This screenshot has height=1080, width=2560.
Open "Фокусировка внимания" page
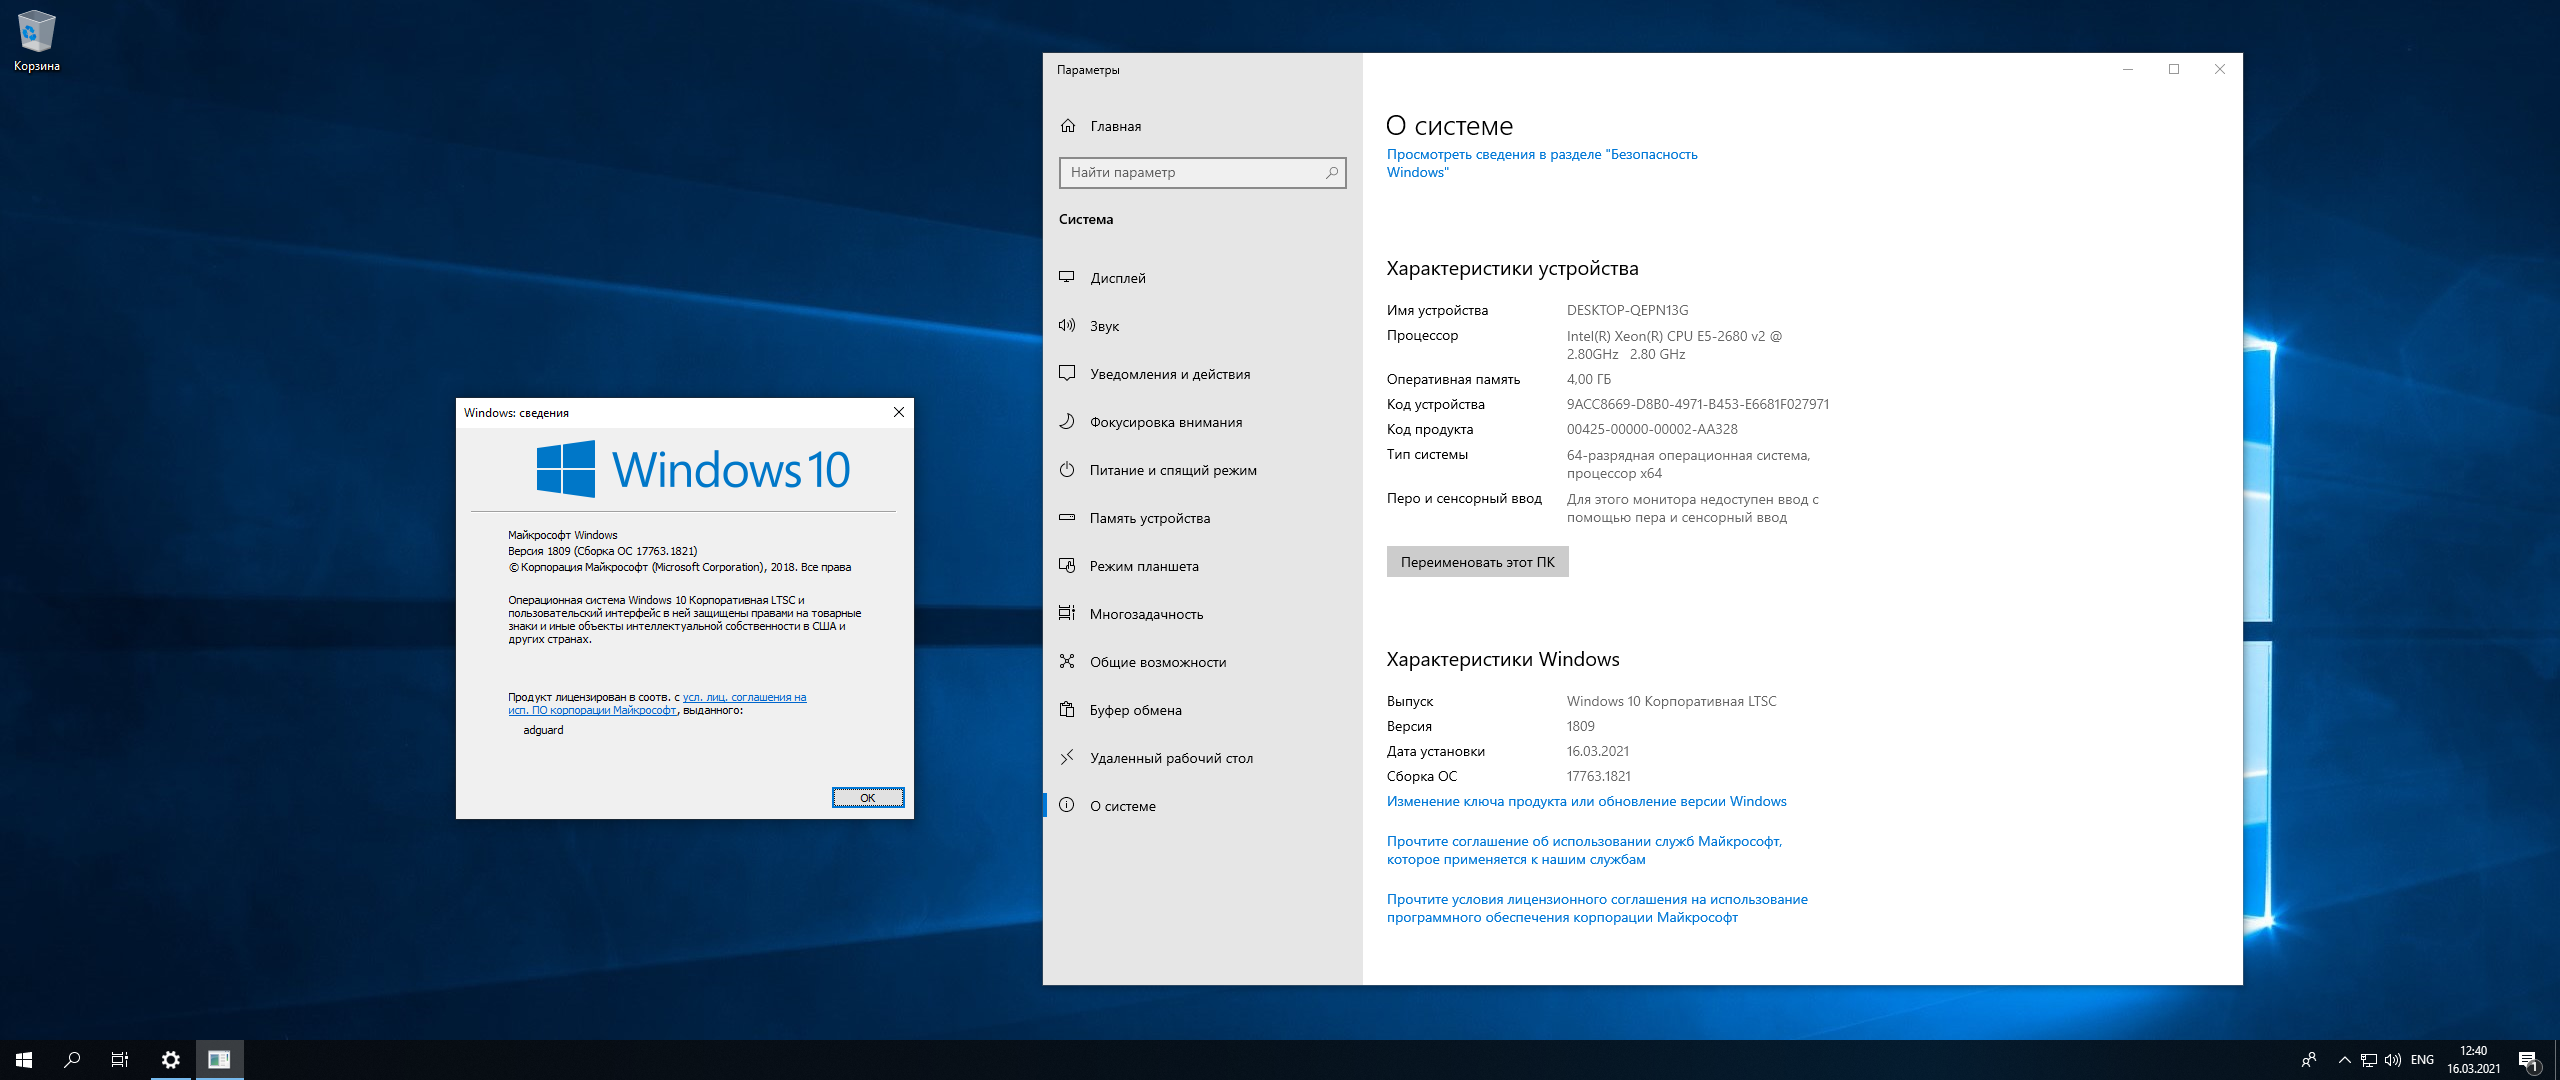pos(1166,422)
